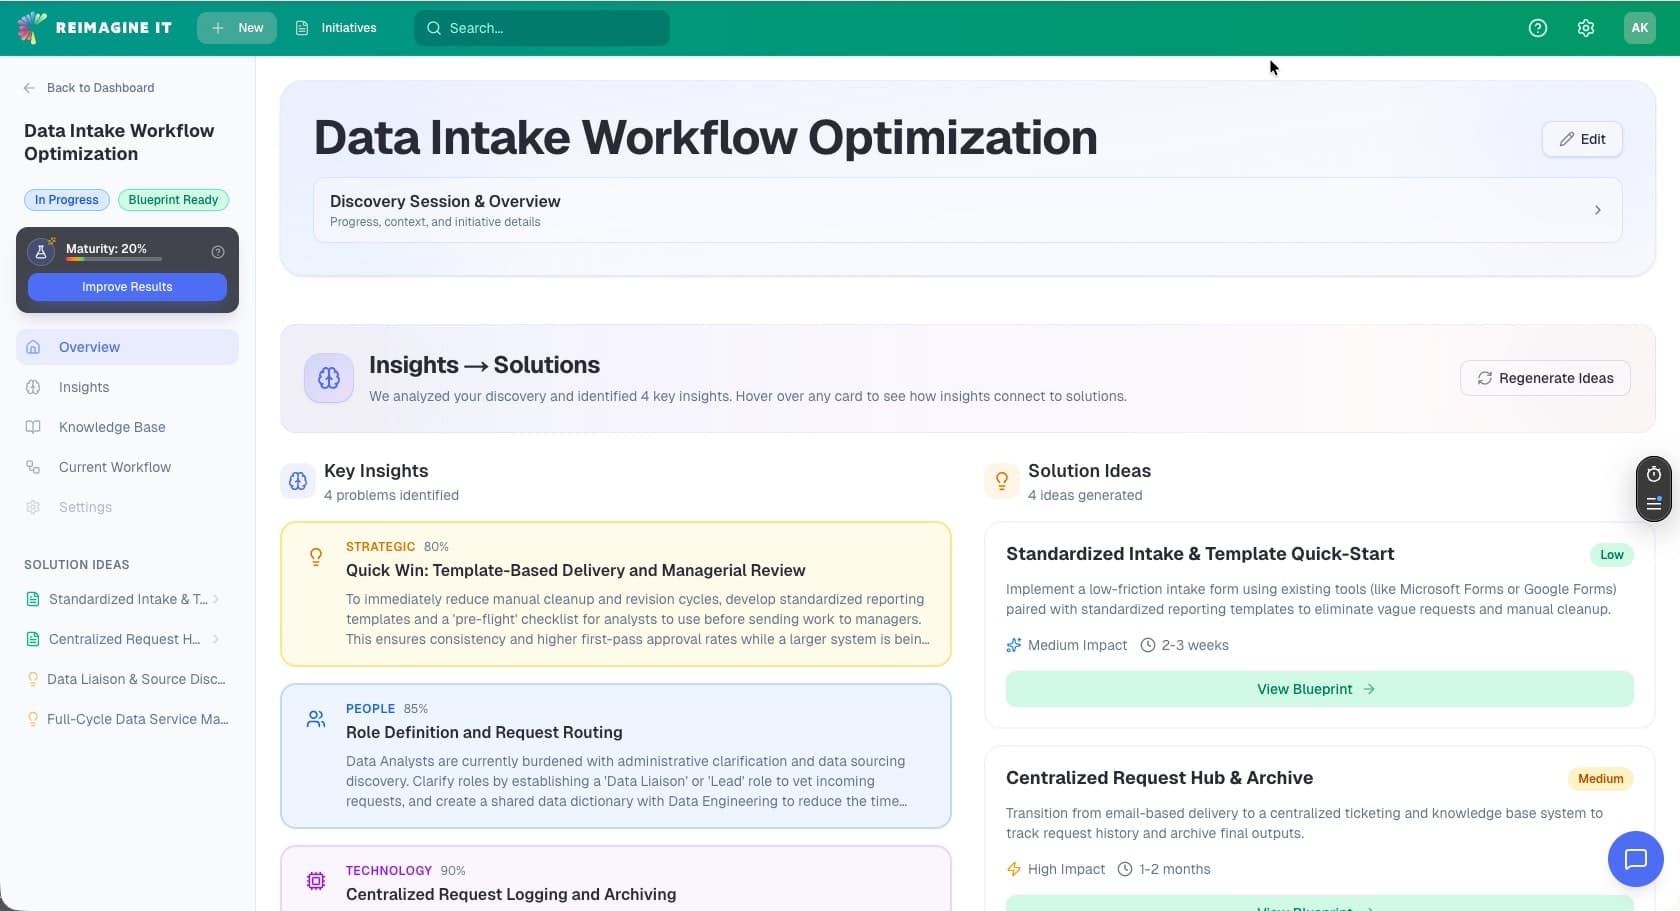Click Regenerate Ideas button
This screenshot has width=1680, height=911.
(1545, 378)
